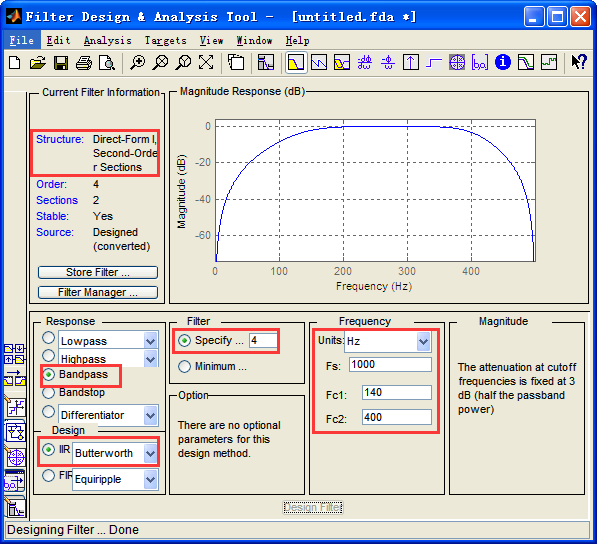This screenshot has height=544, width=597.
Task: Click the Design Filter button
Action: (313, 507)
